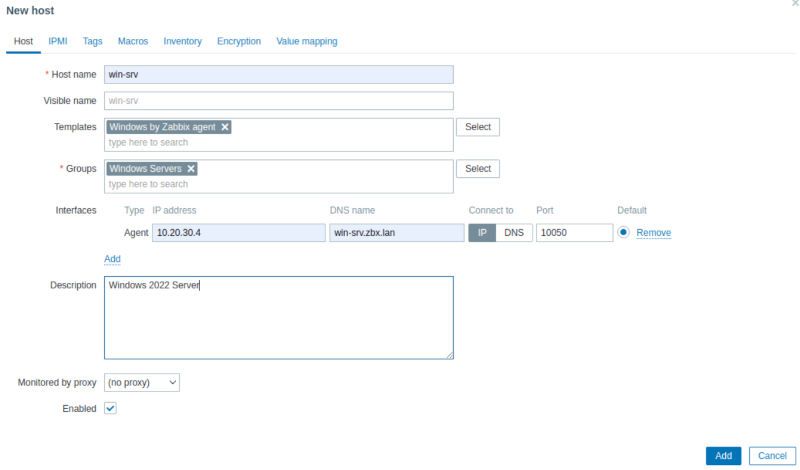The height and width of the screenshot is (470, 800).
Task: Set Connect to DNS
Action: (514, 233)
